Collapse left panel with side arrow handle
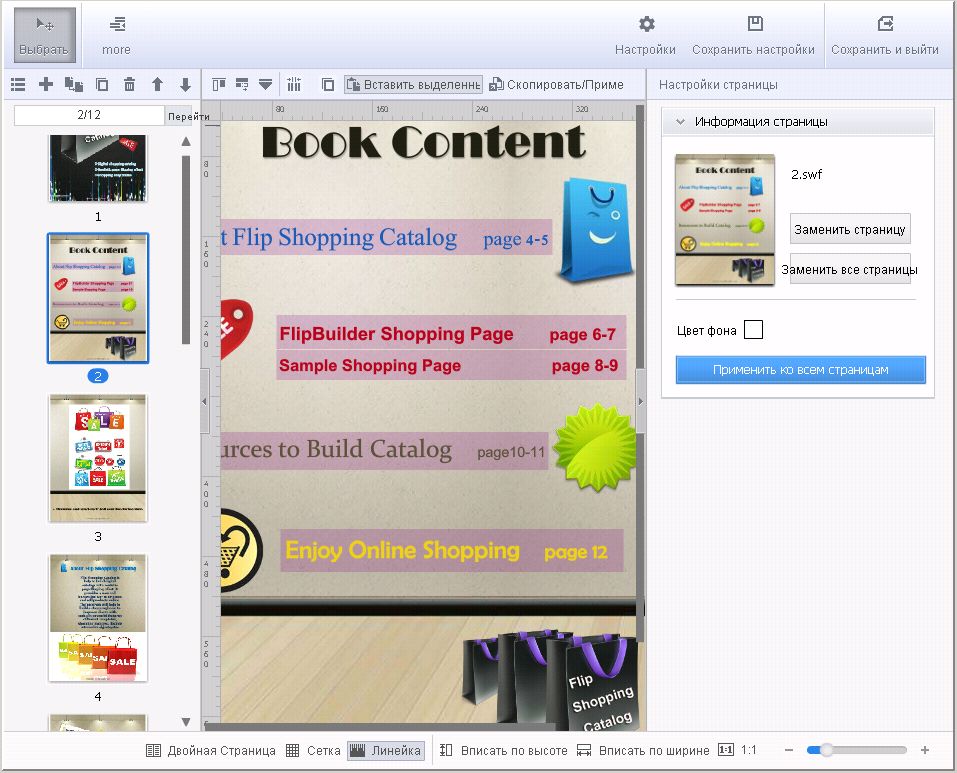The height and width of the screenshot is (773, 957). click(204, 401)
